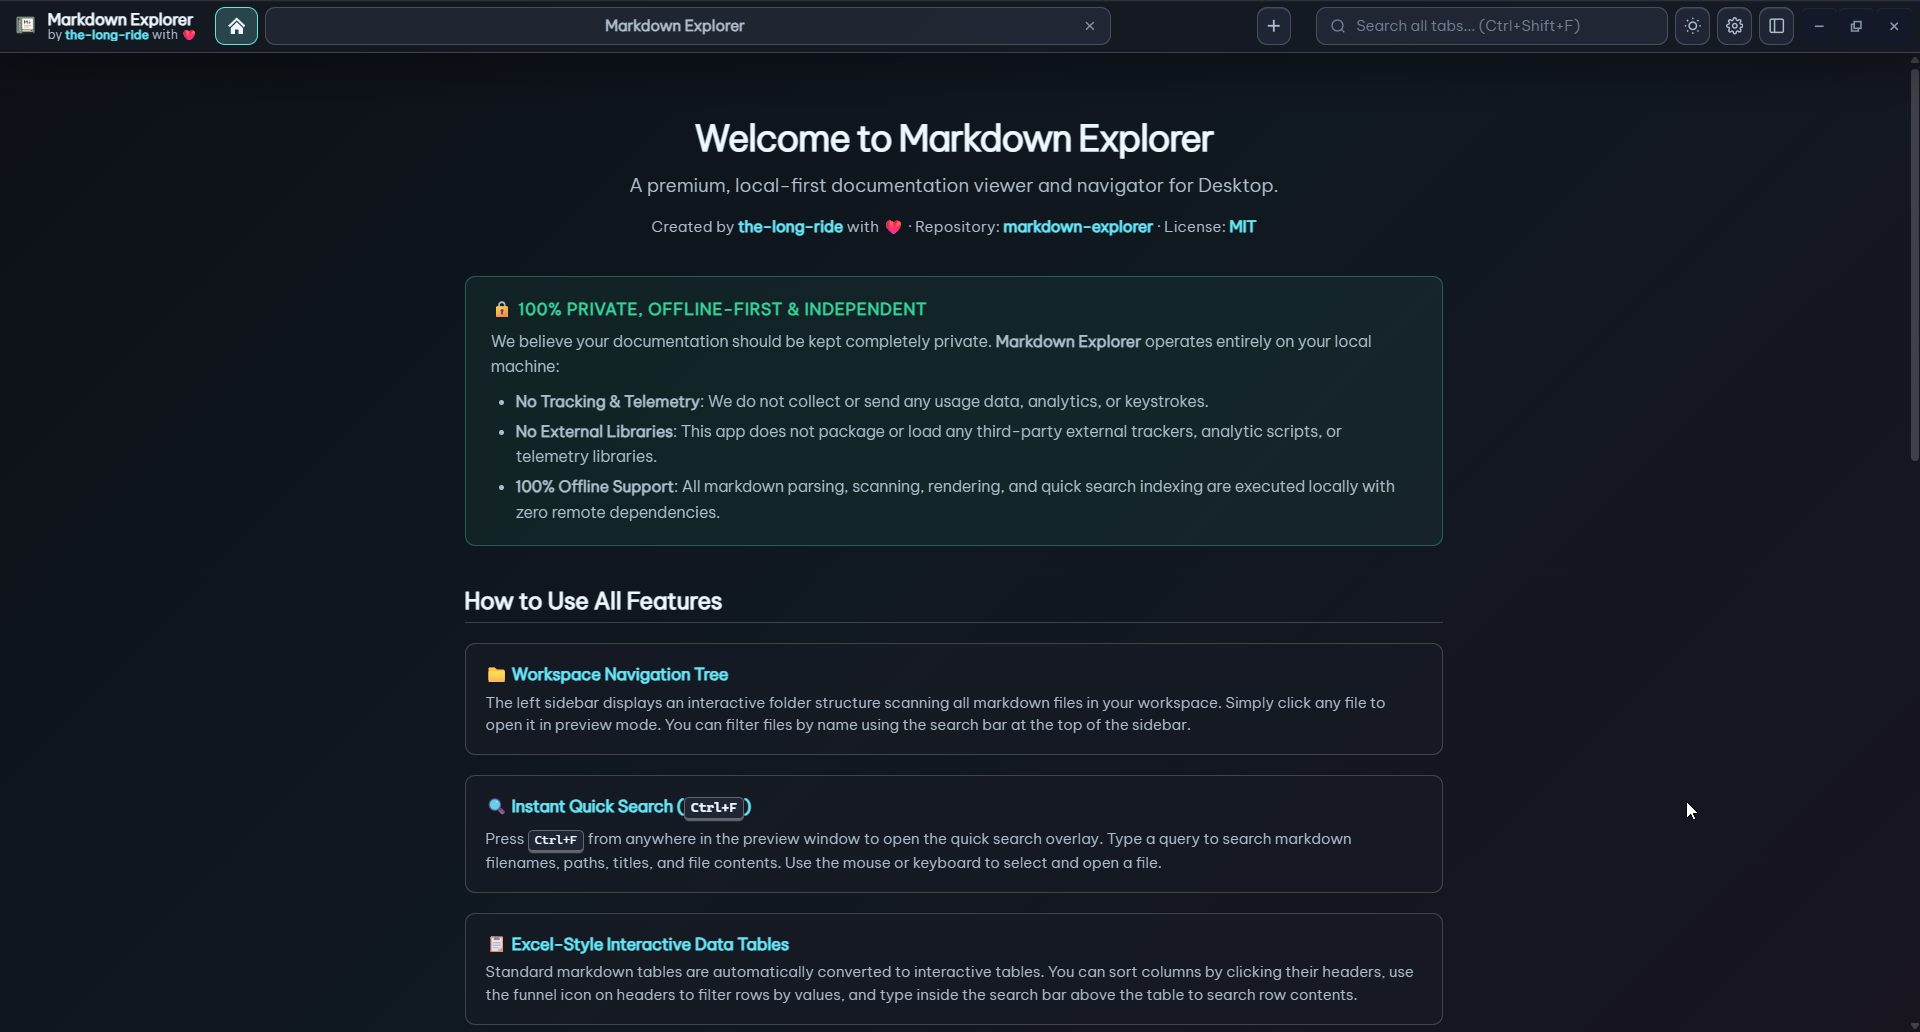This screenshot has height=1032, width=1920.
Task: Click the magnifier icon beside Instant Quick Search
Action: tap(495, 807)
